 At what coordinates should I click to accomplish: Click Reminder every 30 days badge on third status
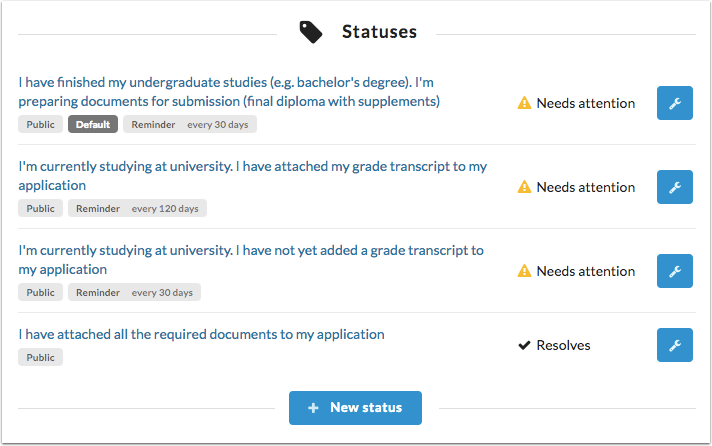tap(134, 293)
